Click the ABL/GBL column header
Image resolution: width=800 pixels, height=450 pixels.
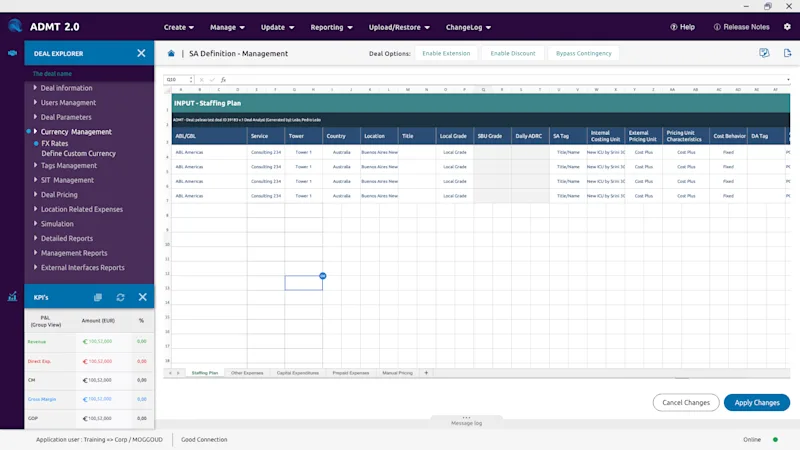pyautogui.click(x=209, y=136)
